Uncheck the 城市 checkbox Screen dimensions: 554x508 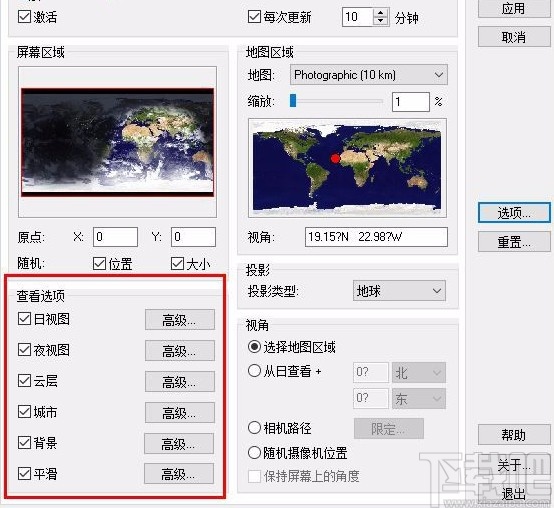coord(24,412)
